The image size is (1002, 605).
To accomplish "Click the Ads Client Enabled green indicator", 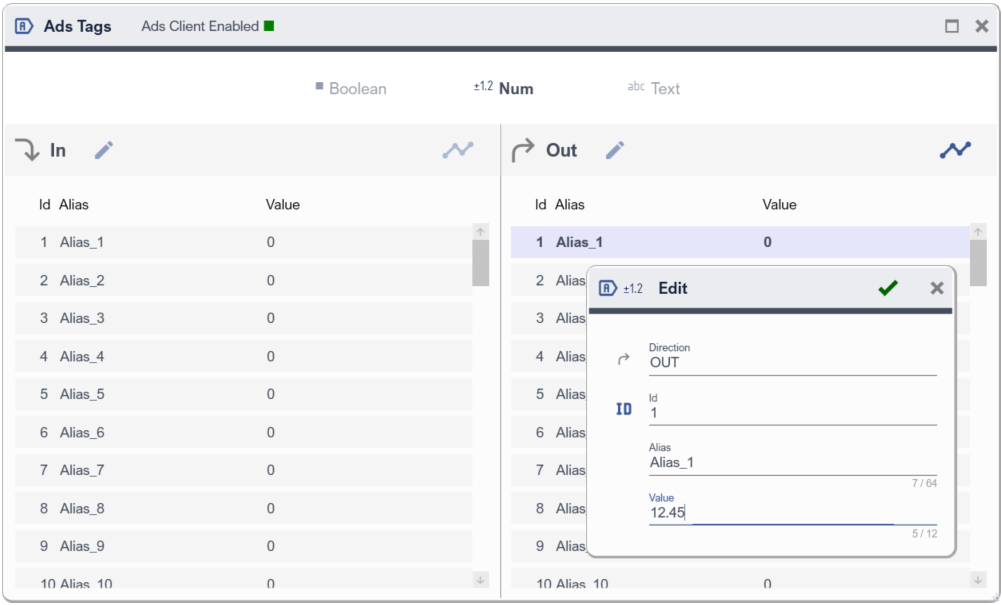I will (269, 26).
